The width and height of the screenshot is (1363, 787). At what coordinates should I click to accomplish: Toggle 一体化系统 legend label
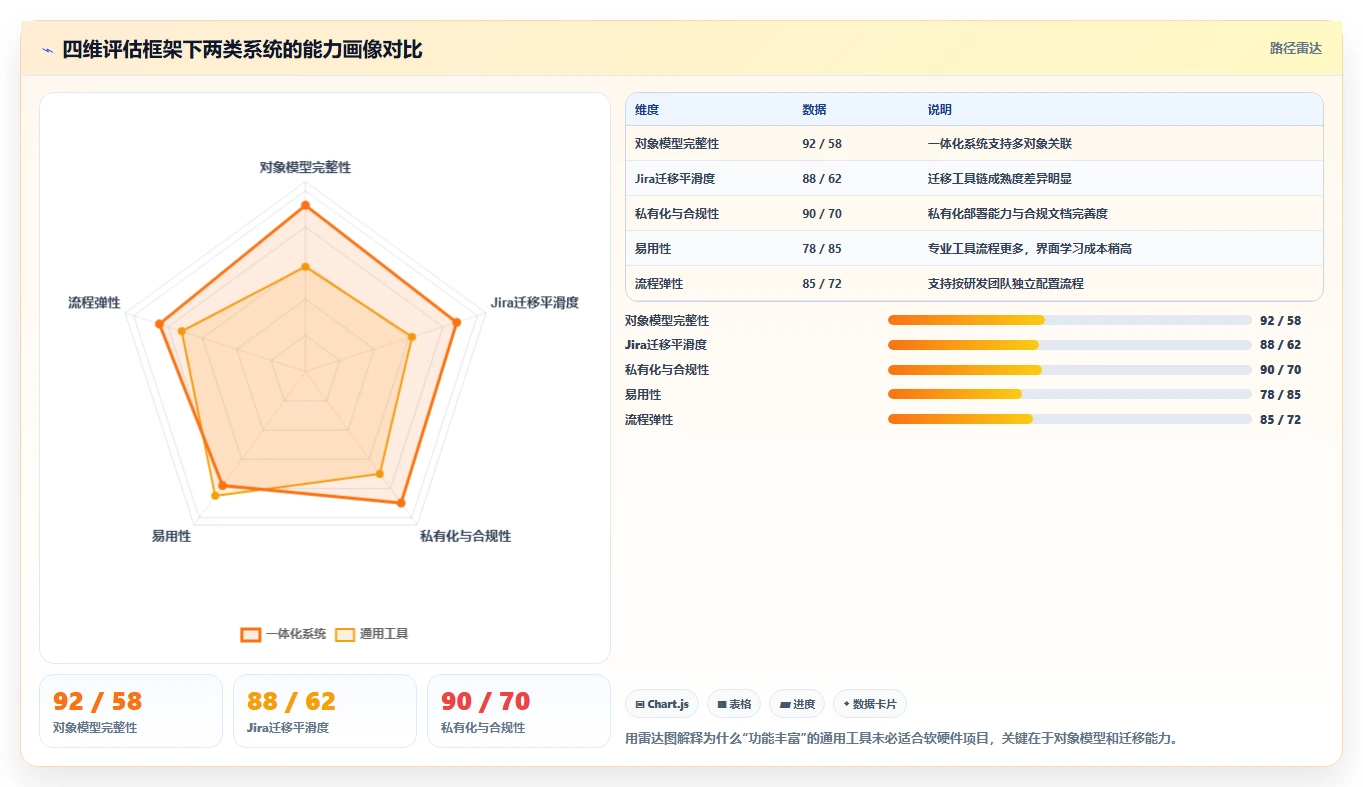coord(296,634)
